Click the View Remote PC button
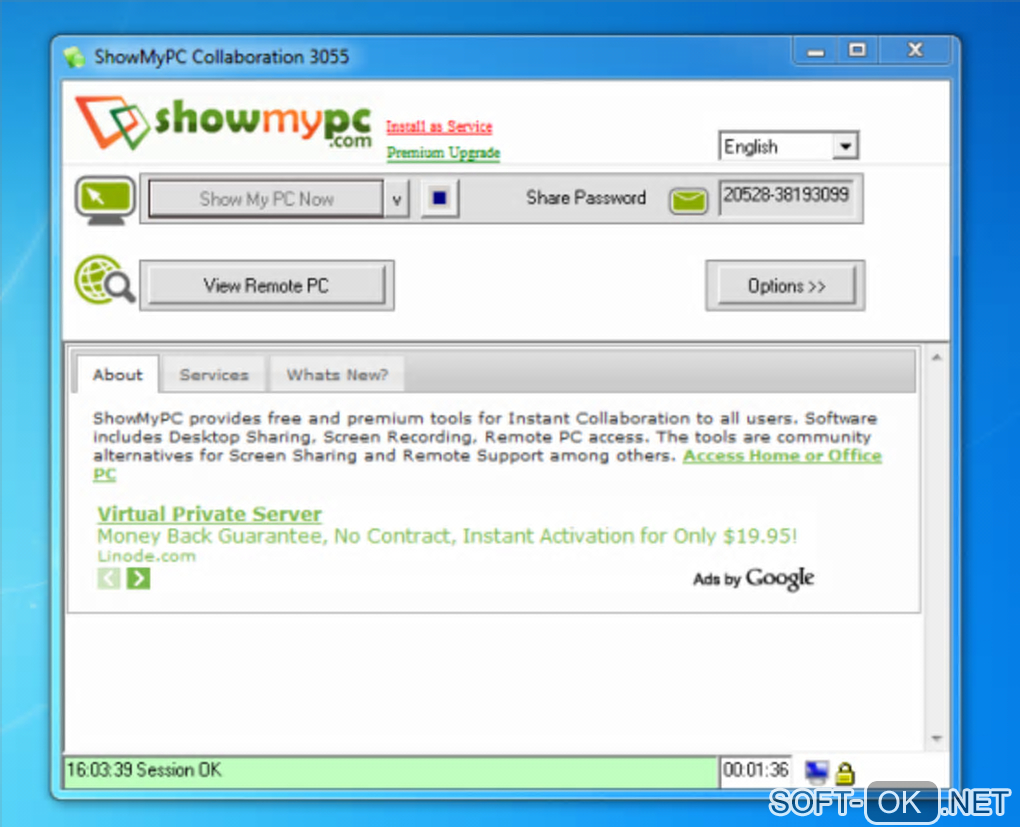This screenshot has width=1020, height=827. click(267, 286)
